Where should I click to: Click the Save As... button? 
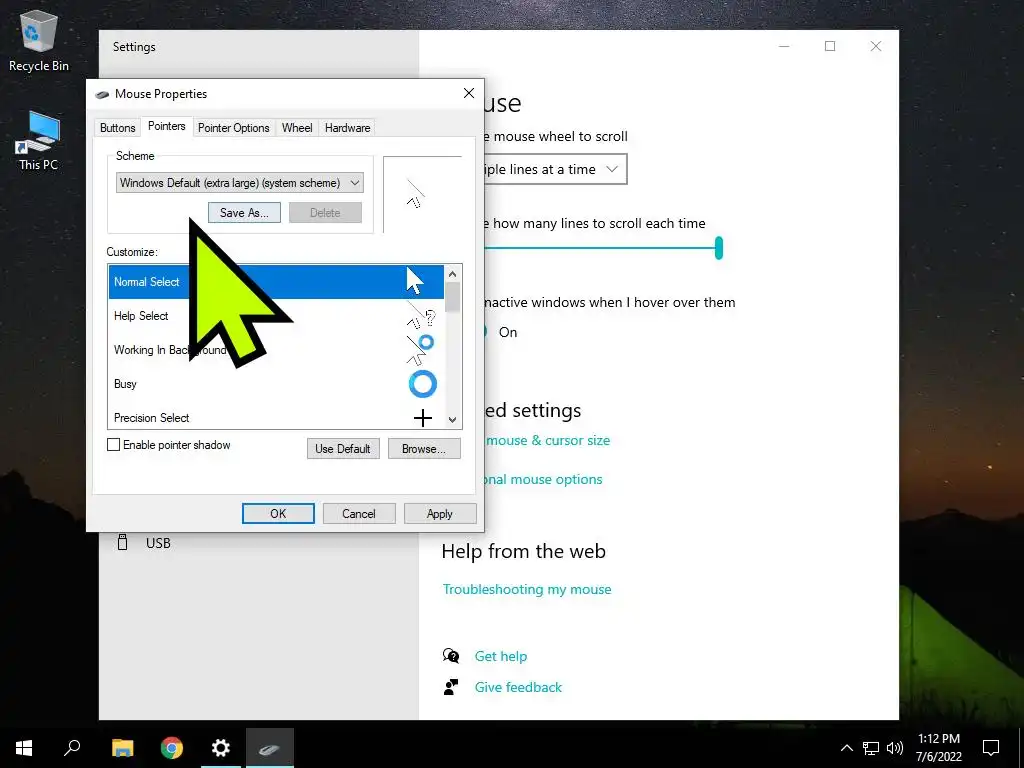[x=244, y=212]
